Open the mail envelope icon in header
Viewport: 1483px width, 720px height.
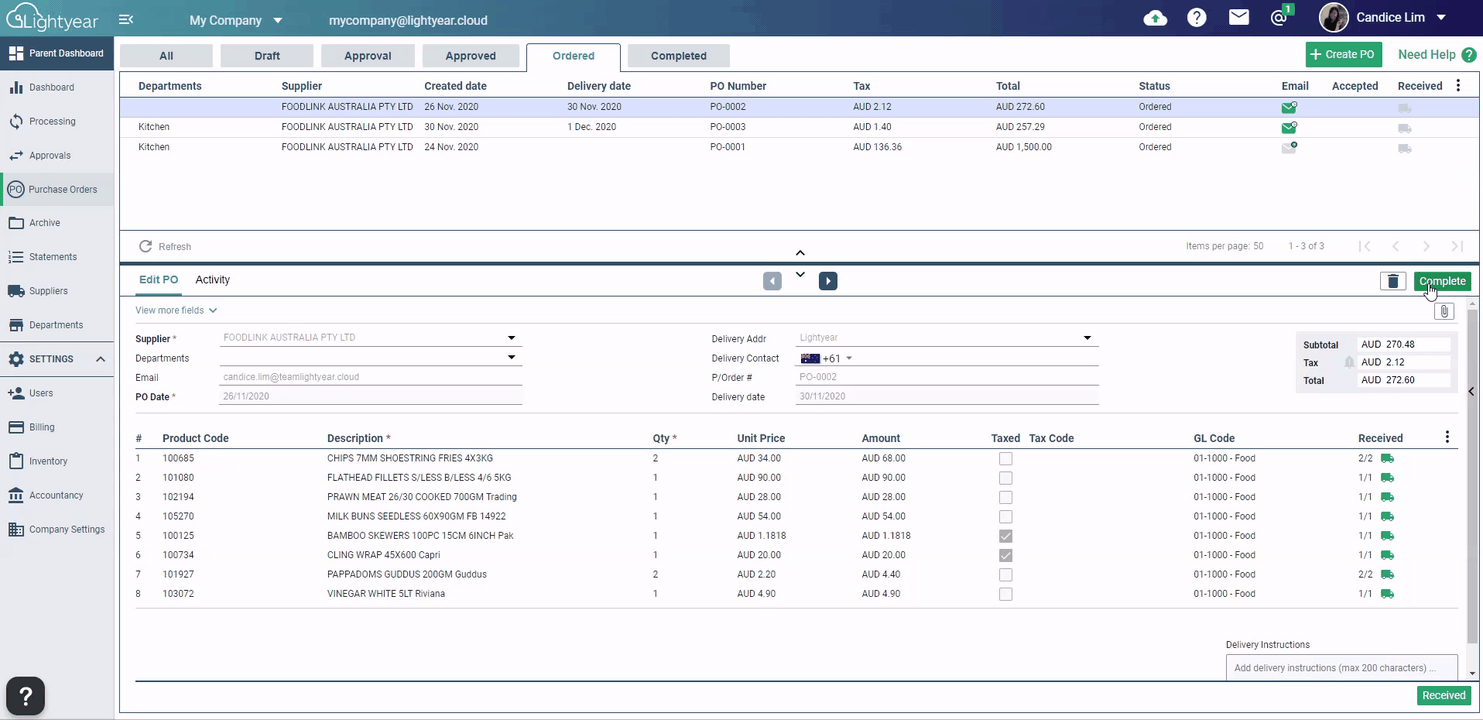[x=1239, y=18]
